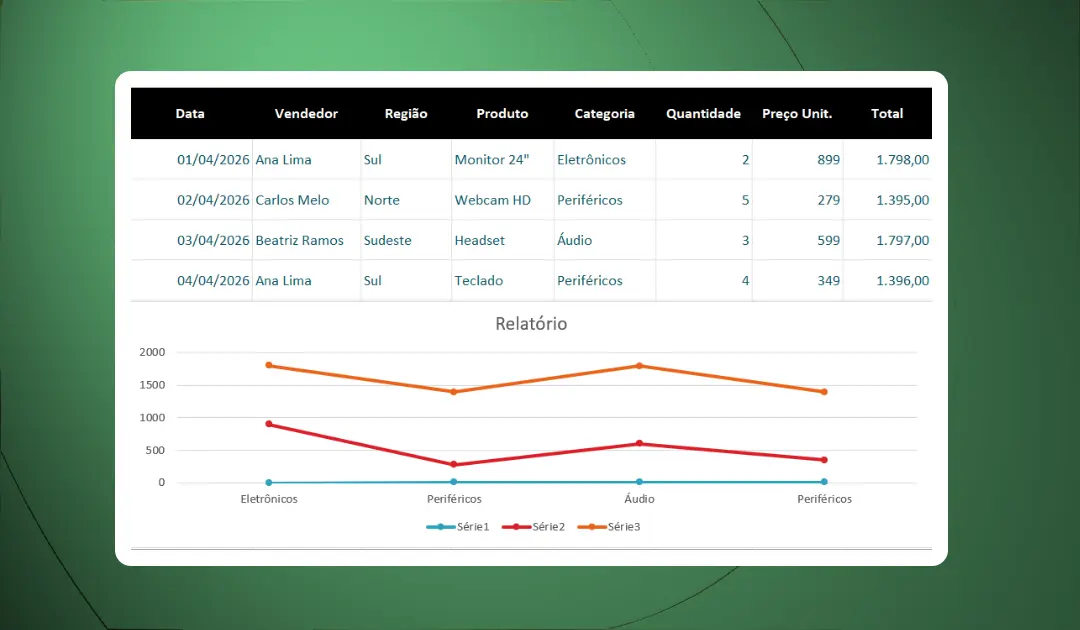Click the orange Série3 point above Áudio

639,366
